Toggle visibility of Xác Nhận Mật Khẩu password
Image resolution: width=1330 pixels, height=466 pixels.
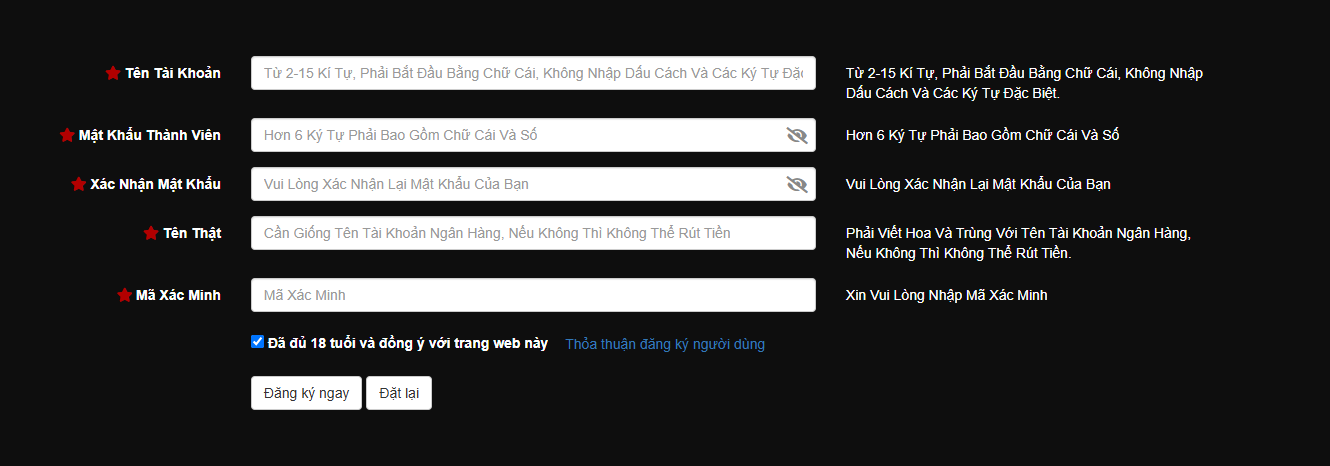click(x=796, y=184)
